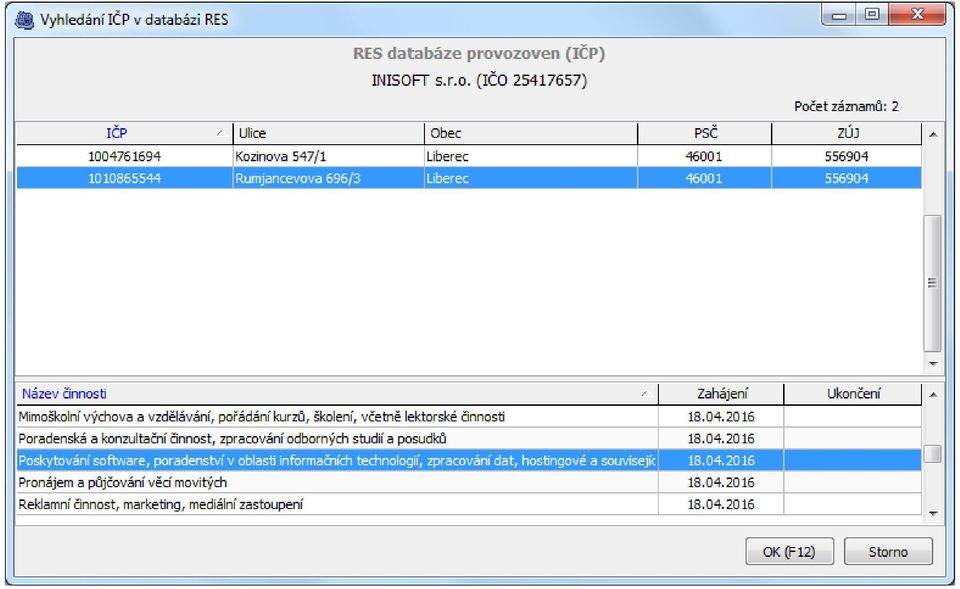Click Liberec in the Kozinova row

531,156
